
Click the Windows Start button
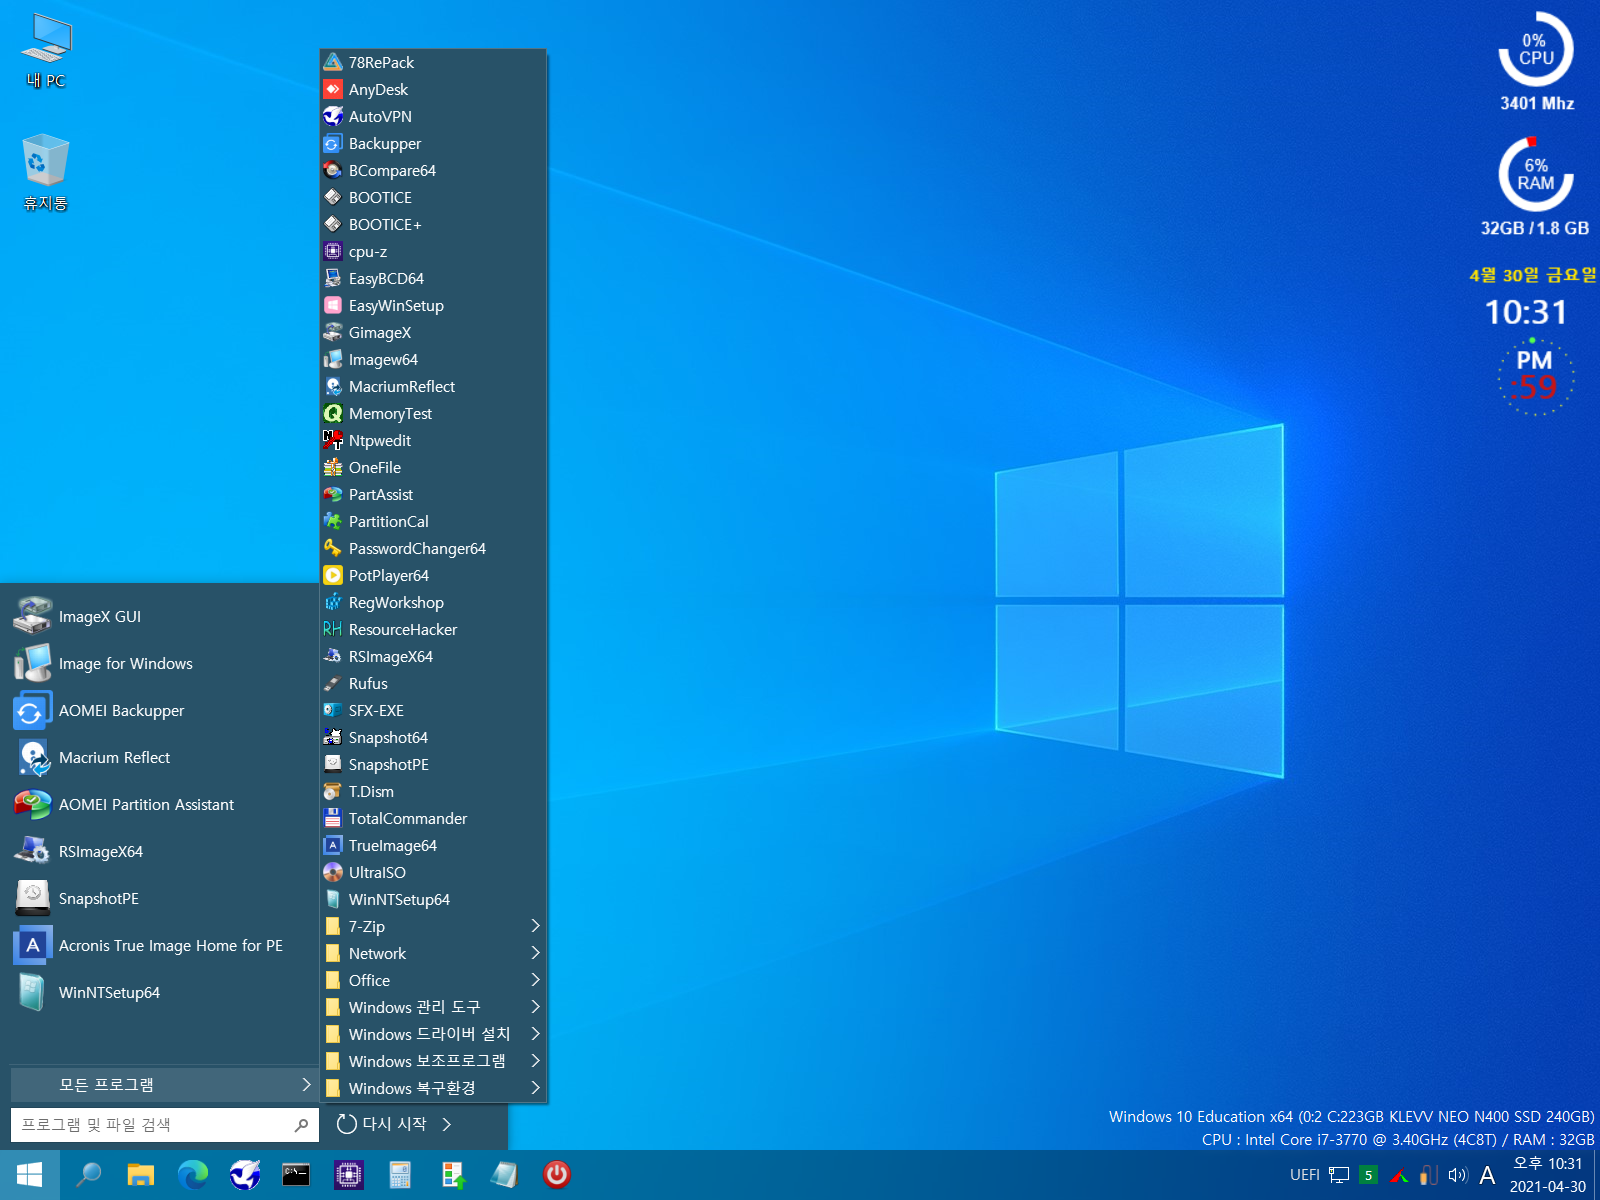point(29,1175)
